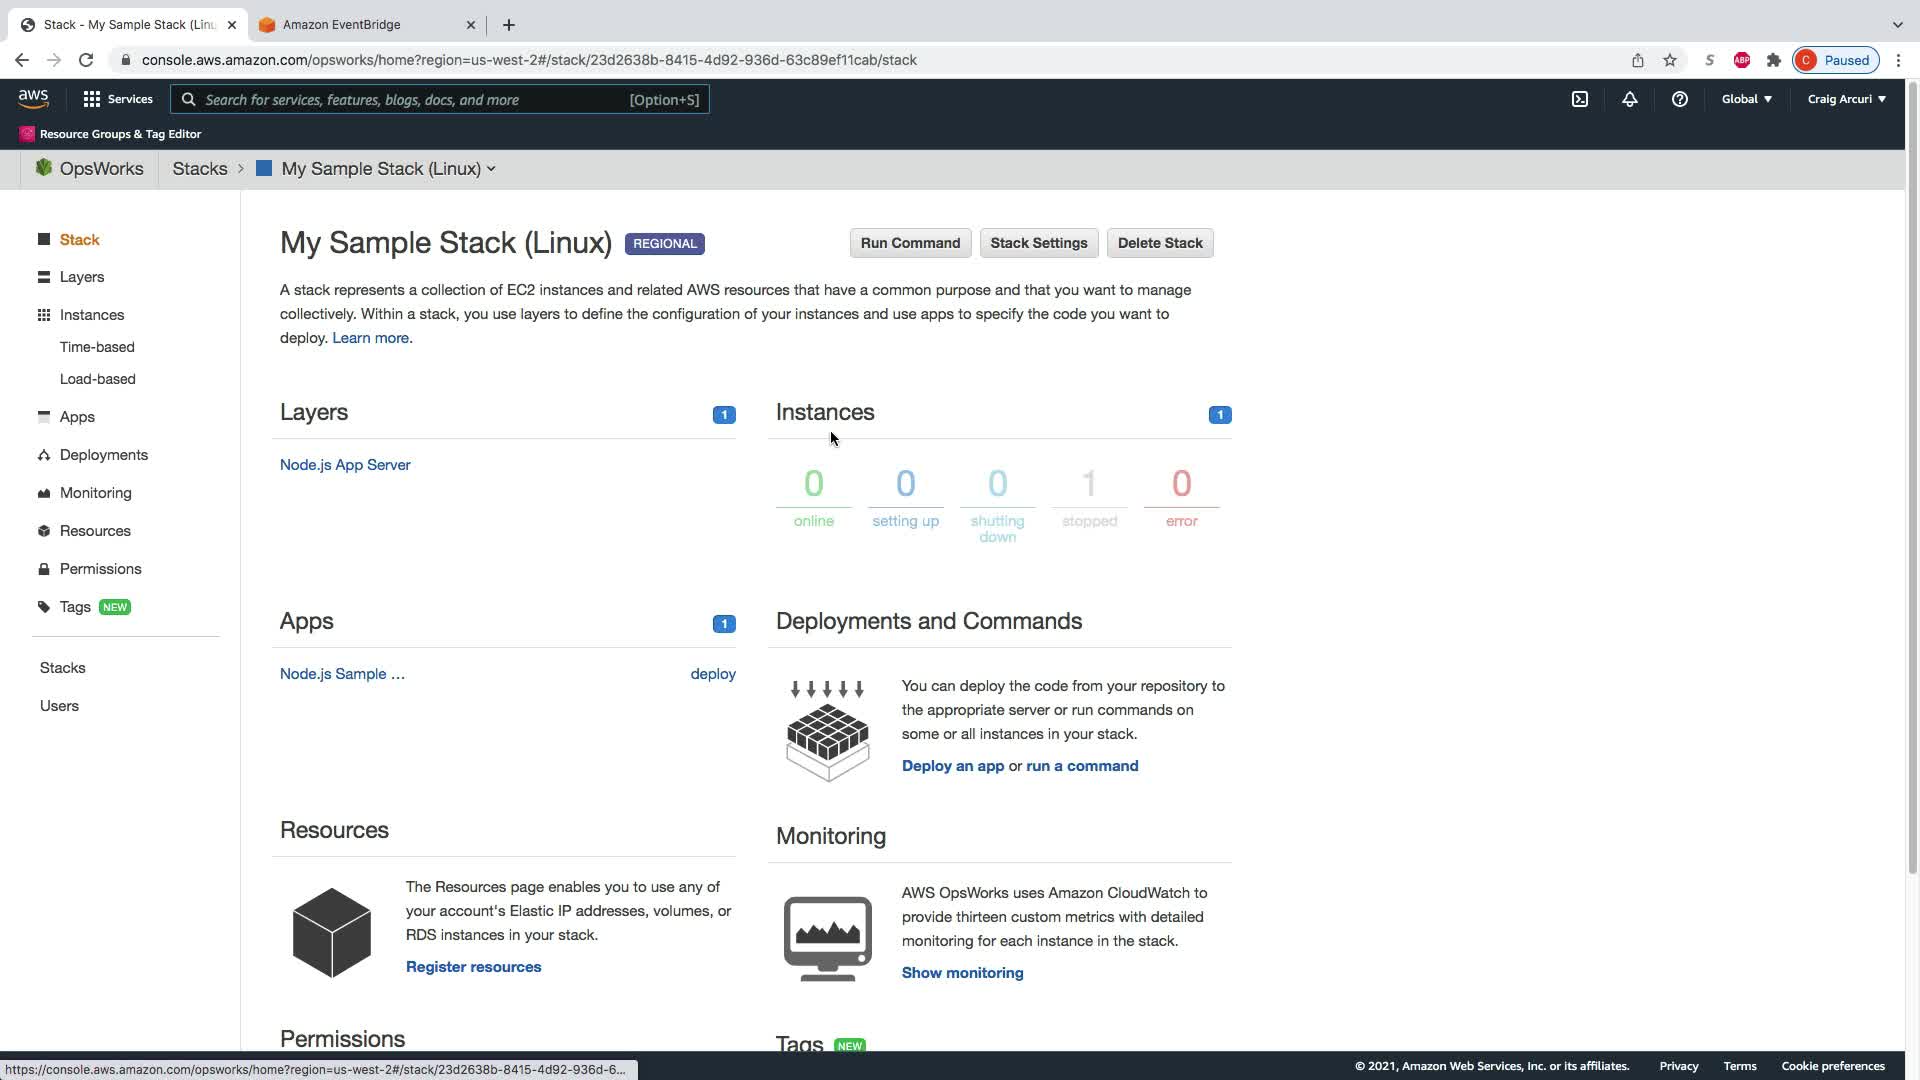Click the Show monitoring link
This screenshot has height=1080, width=1920.
(962, 973)
